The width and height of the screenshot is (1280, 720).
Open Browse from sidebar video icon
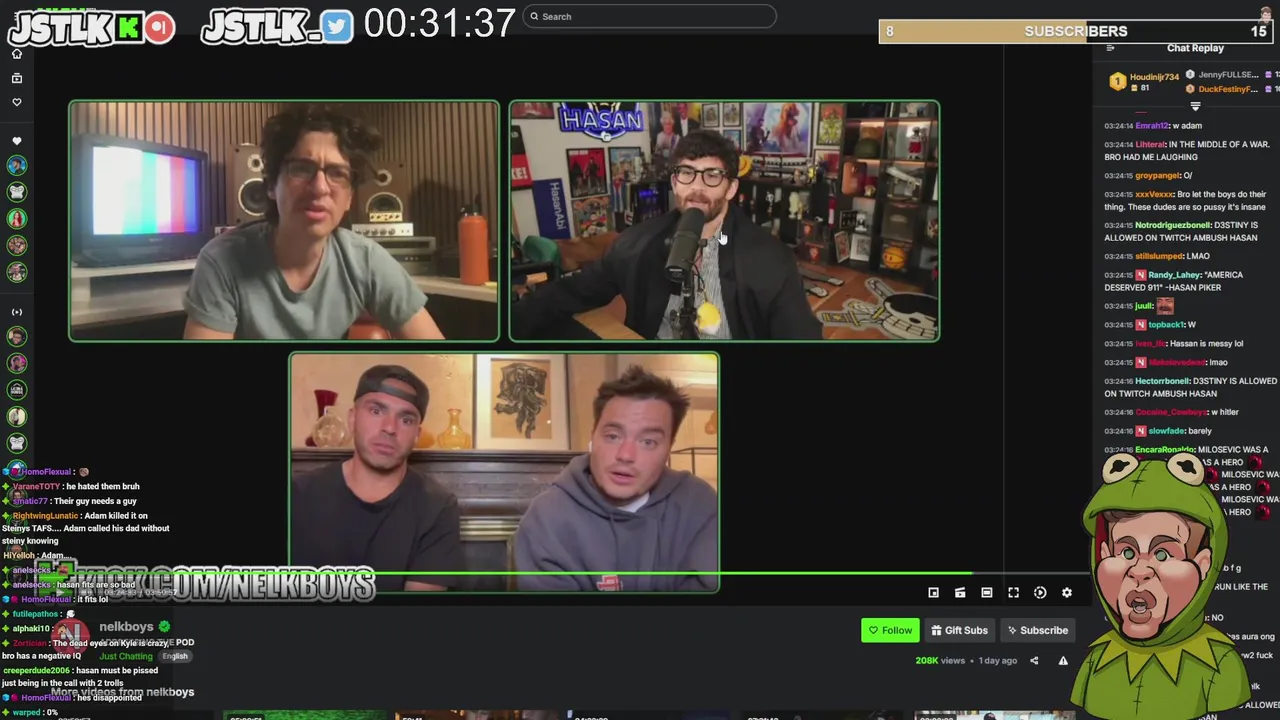[x=17, y=78]
